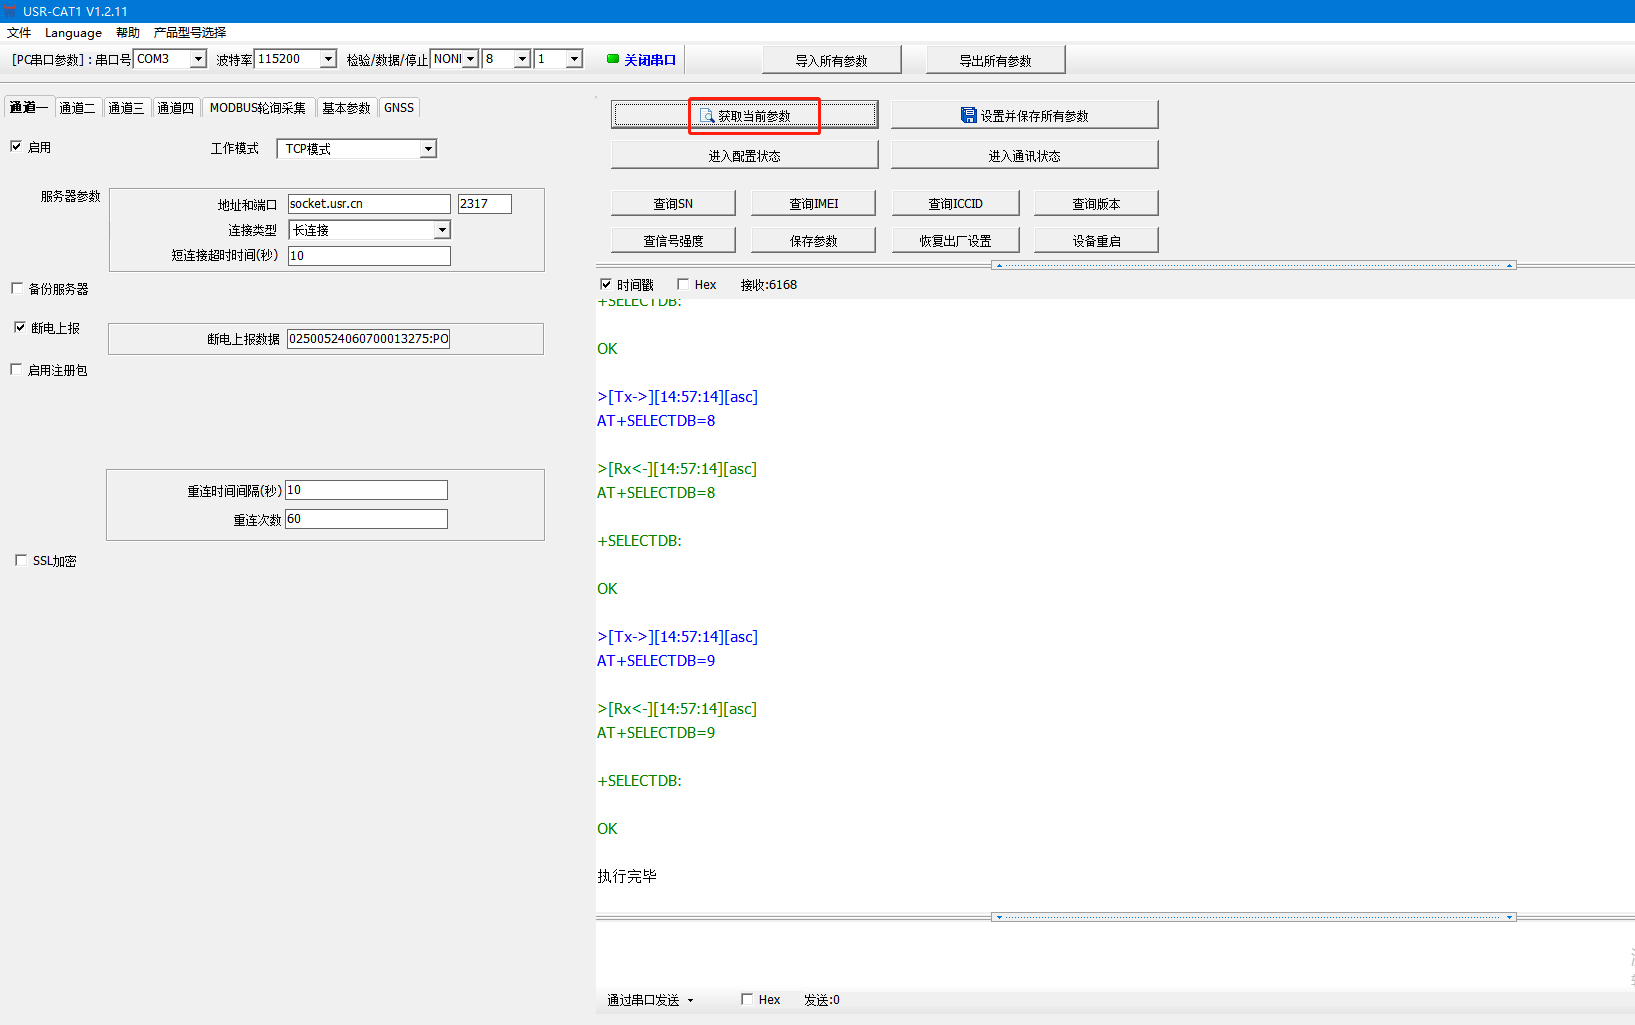This screenshot has height=1025, width=1635.
Task: Open the 产品型号选择 menu
Action: [x=190, y=32]
